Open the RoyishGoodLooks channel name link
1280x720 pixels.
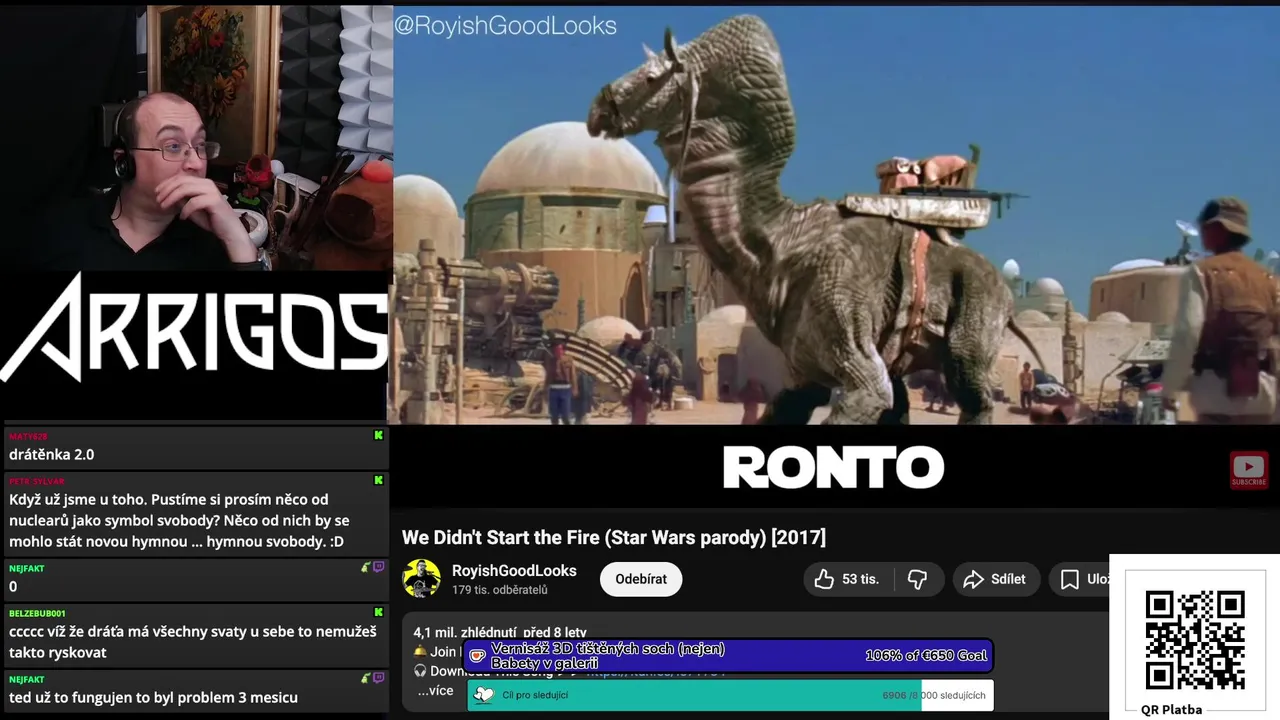[x=514, y=571]
